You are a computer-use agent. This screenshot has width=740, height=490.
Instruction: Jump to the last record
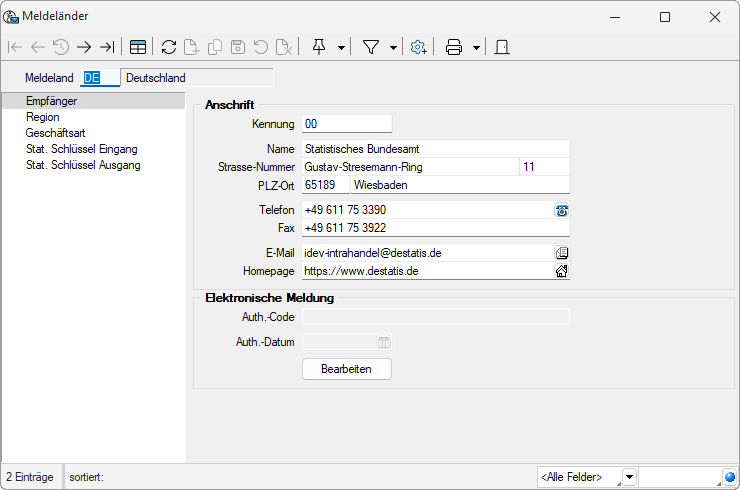(107, 47)
